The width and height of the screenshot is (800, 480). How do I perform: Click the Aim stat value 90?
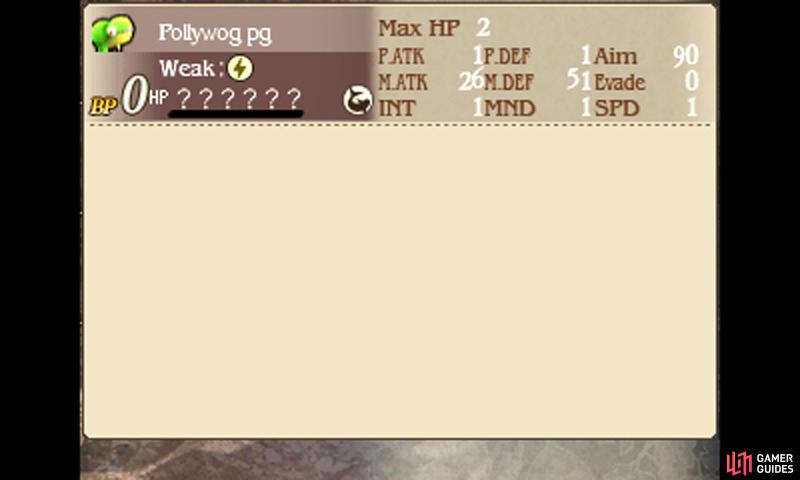coord(685,56)
